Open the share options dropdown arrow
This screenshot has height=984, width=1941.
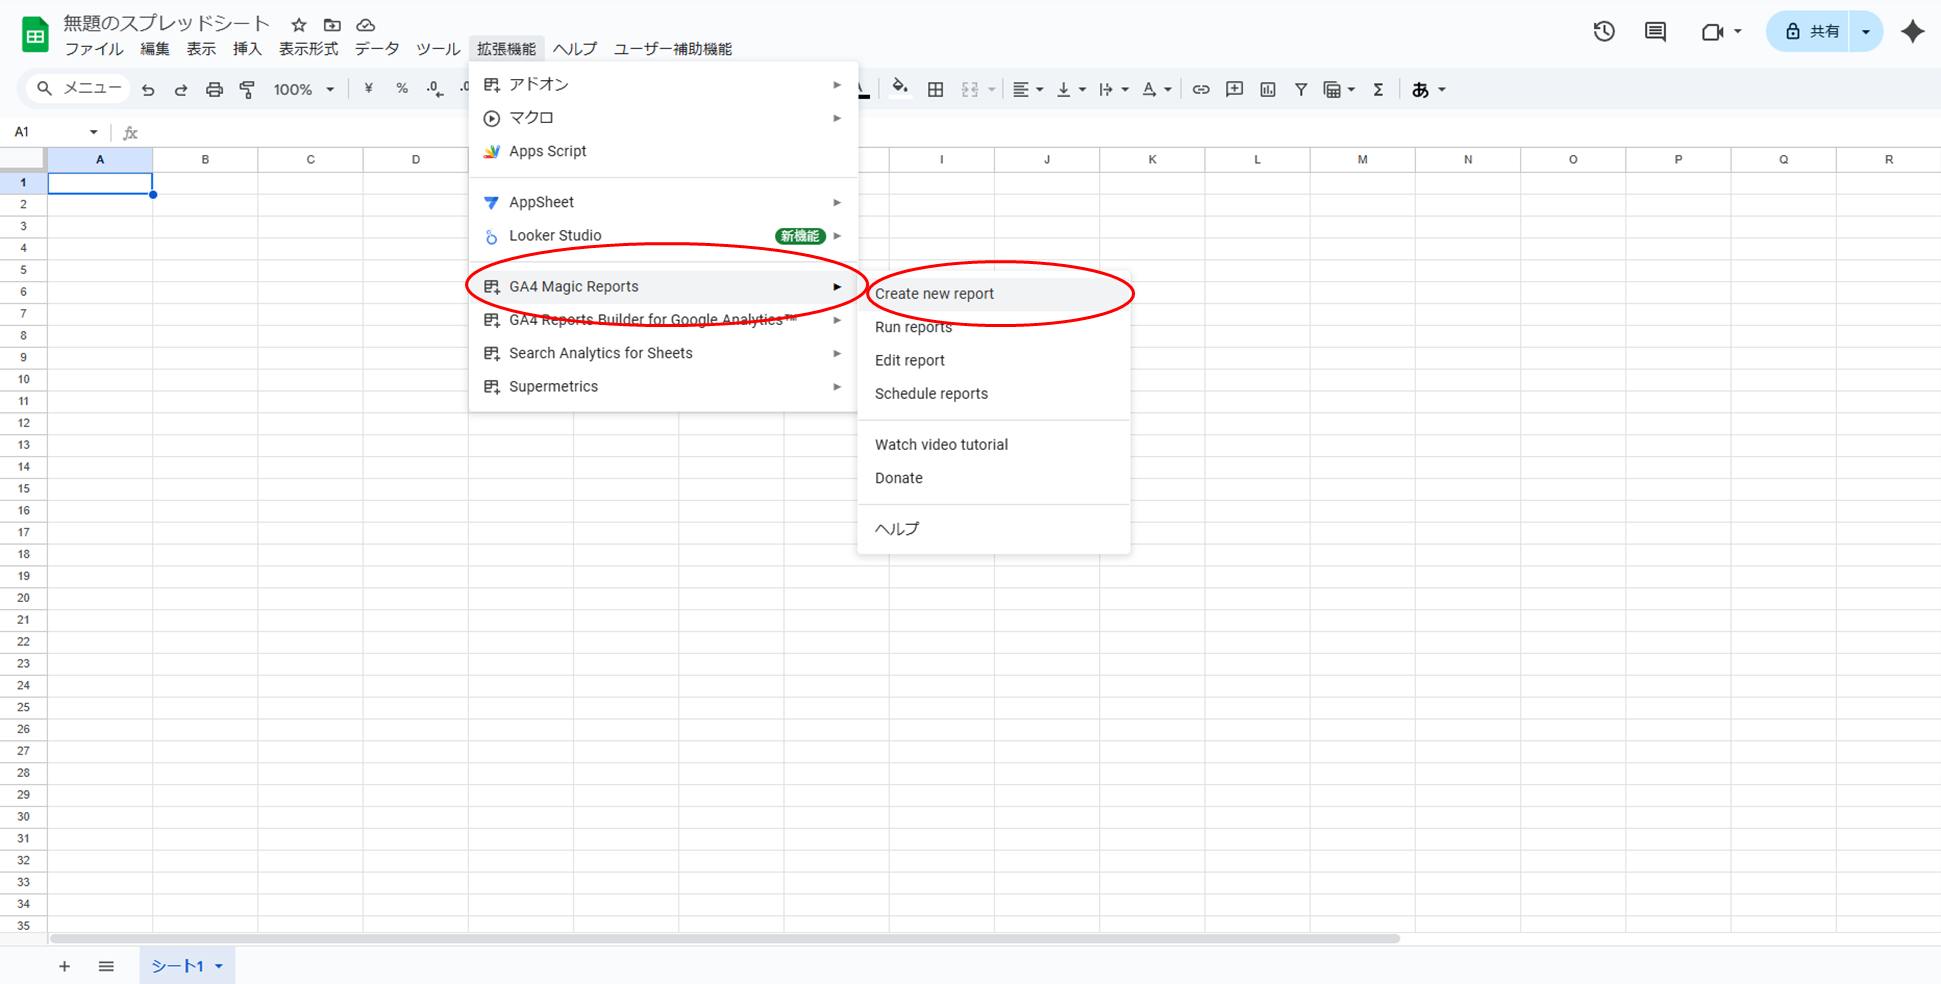1866,32
